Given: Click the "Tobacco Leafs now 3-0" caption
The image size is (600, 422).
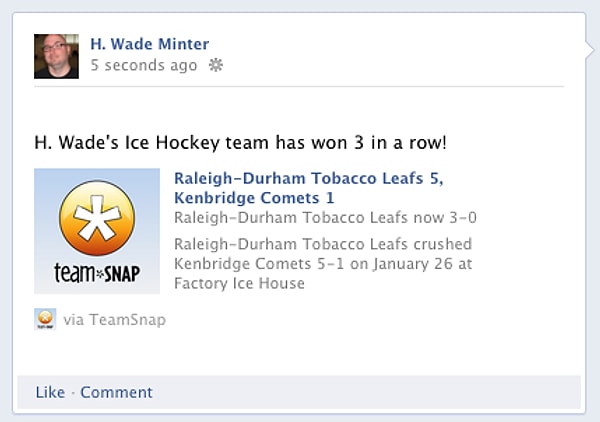Looking at the screenshot, I should [x=325, y=217].
